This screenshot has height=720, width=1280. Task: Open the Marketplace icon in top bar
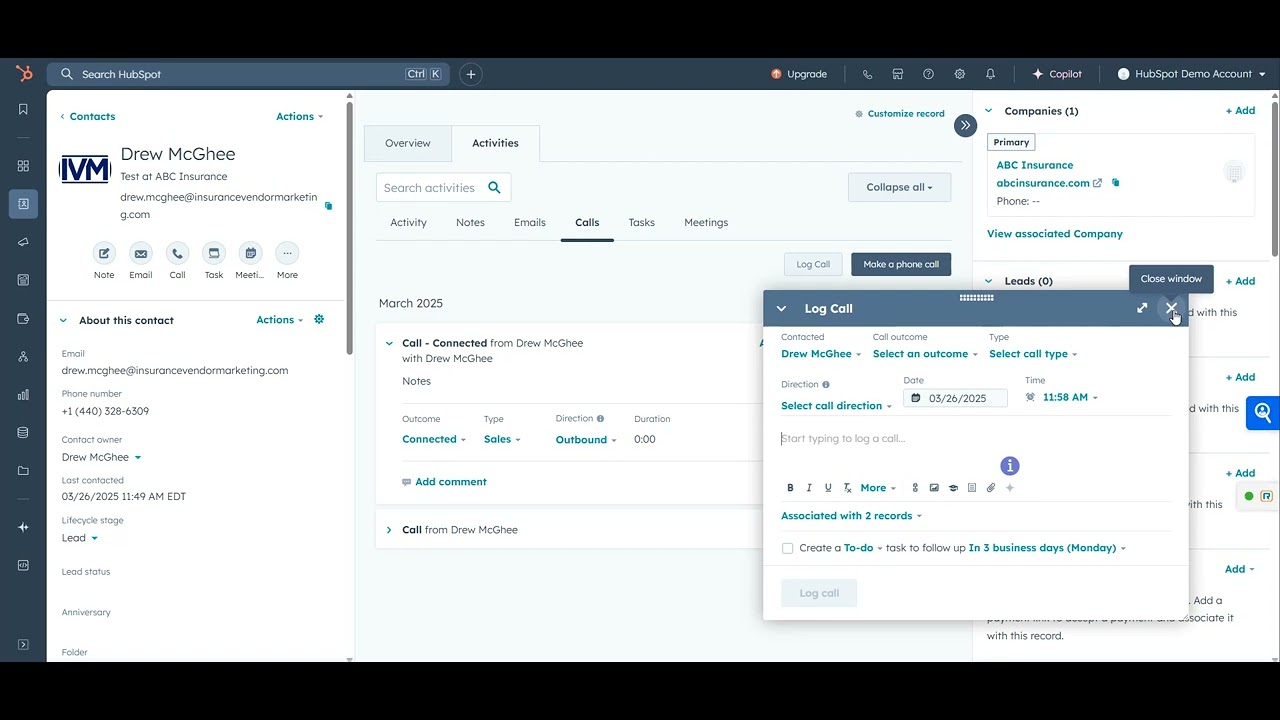tap(898, 74)
